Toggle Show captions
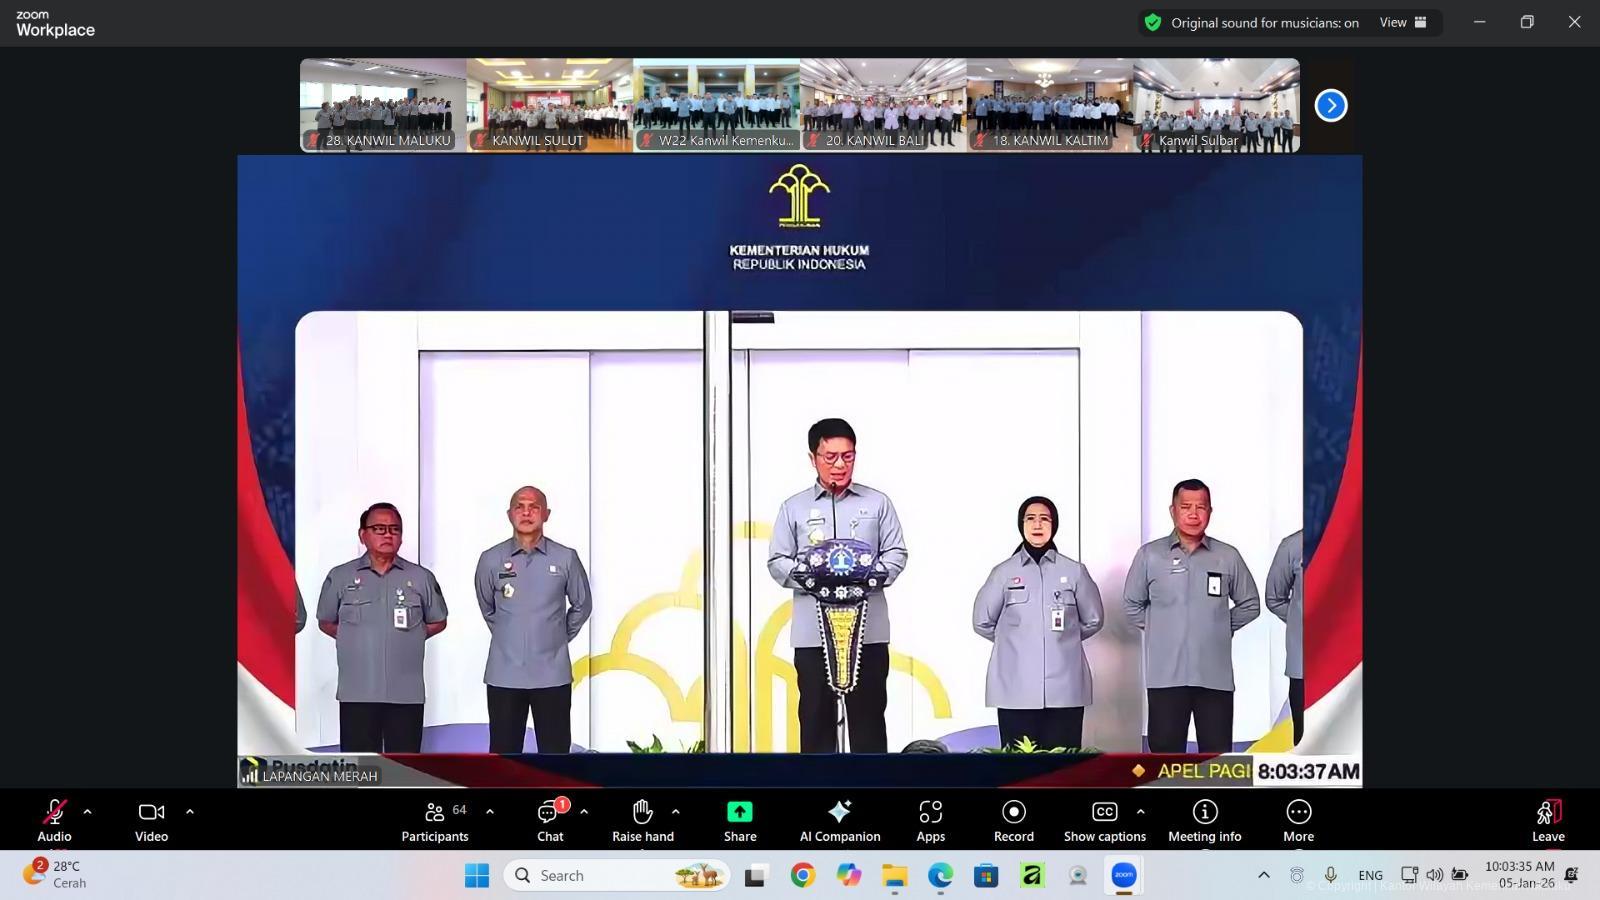The width and height of the screenshot is (1600, 900). tap(1104, 820)
